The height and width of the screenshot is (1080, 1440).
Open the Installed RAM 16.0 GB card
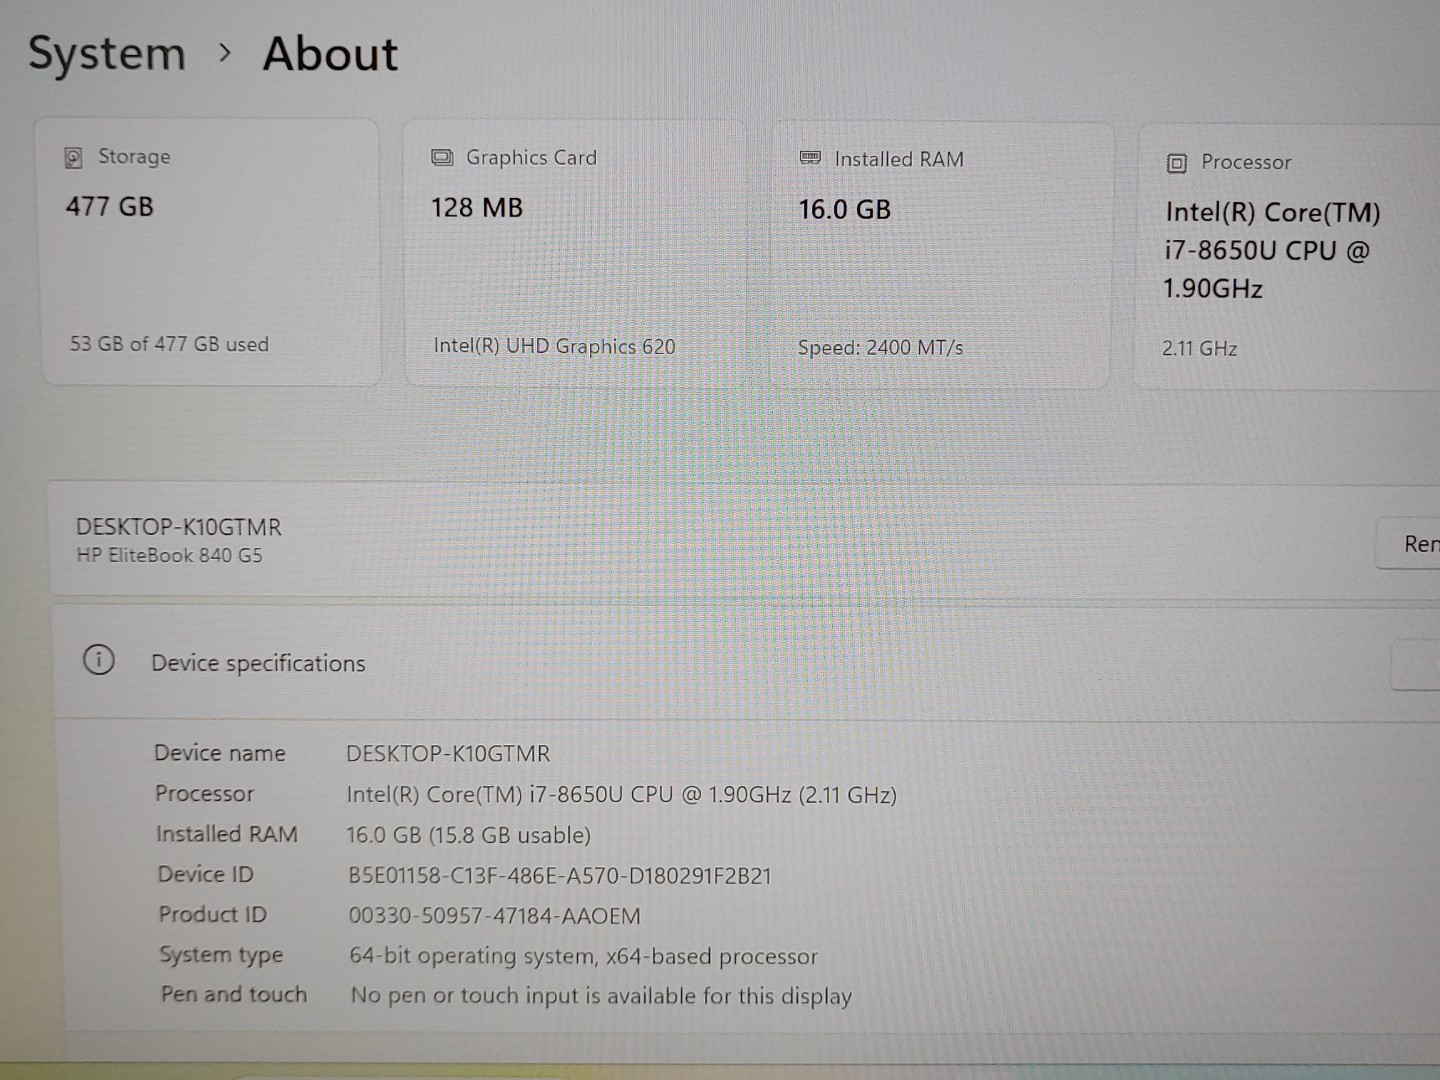942,254
